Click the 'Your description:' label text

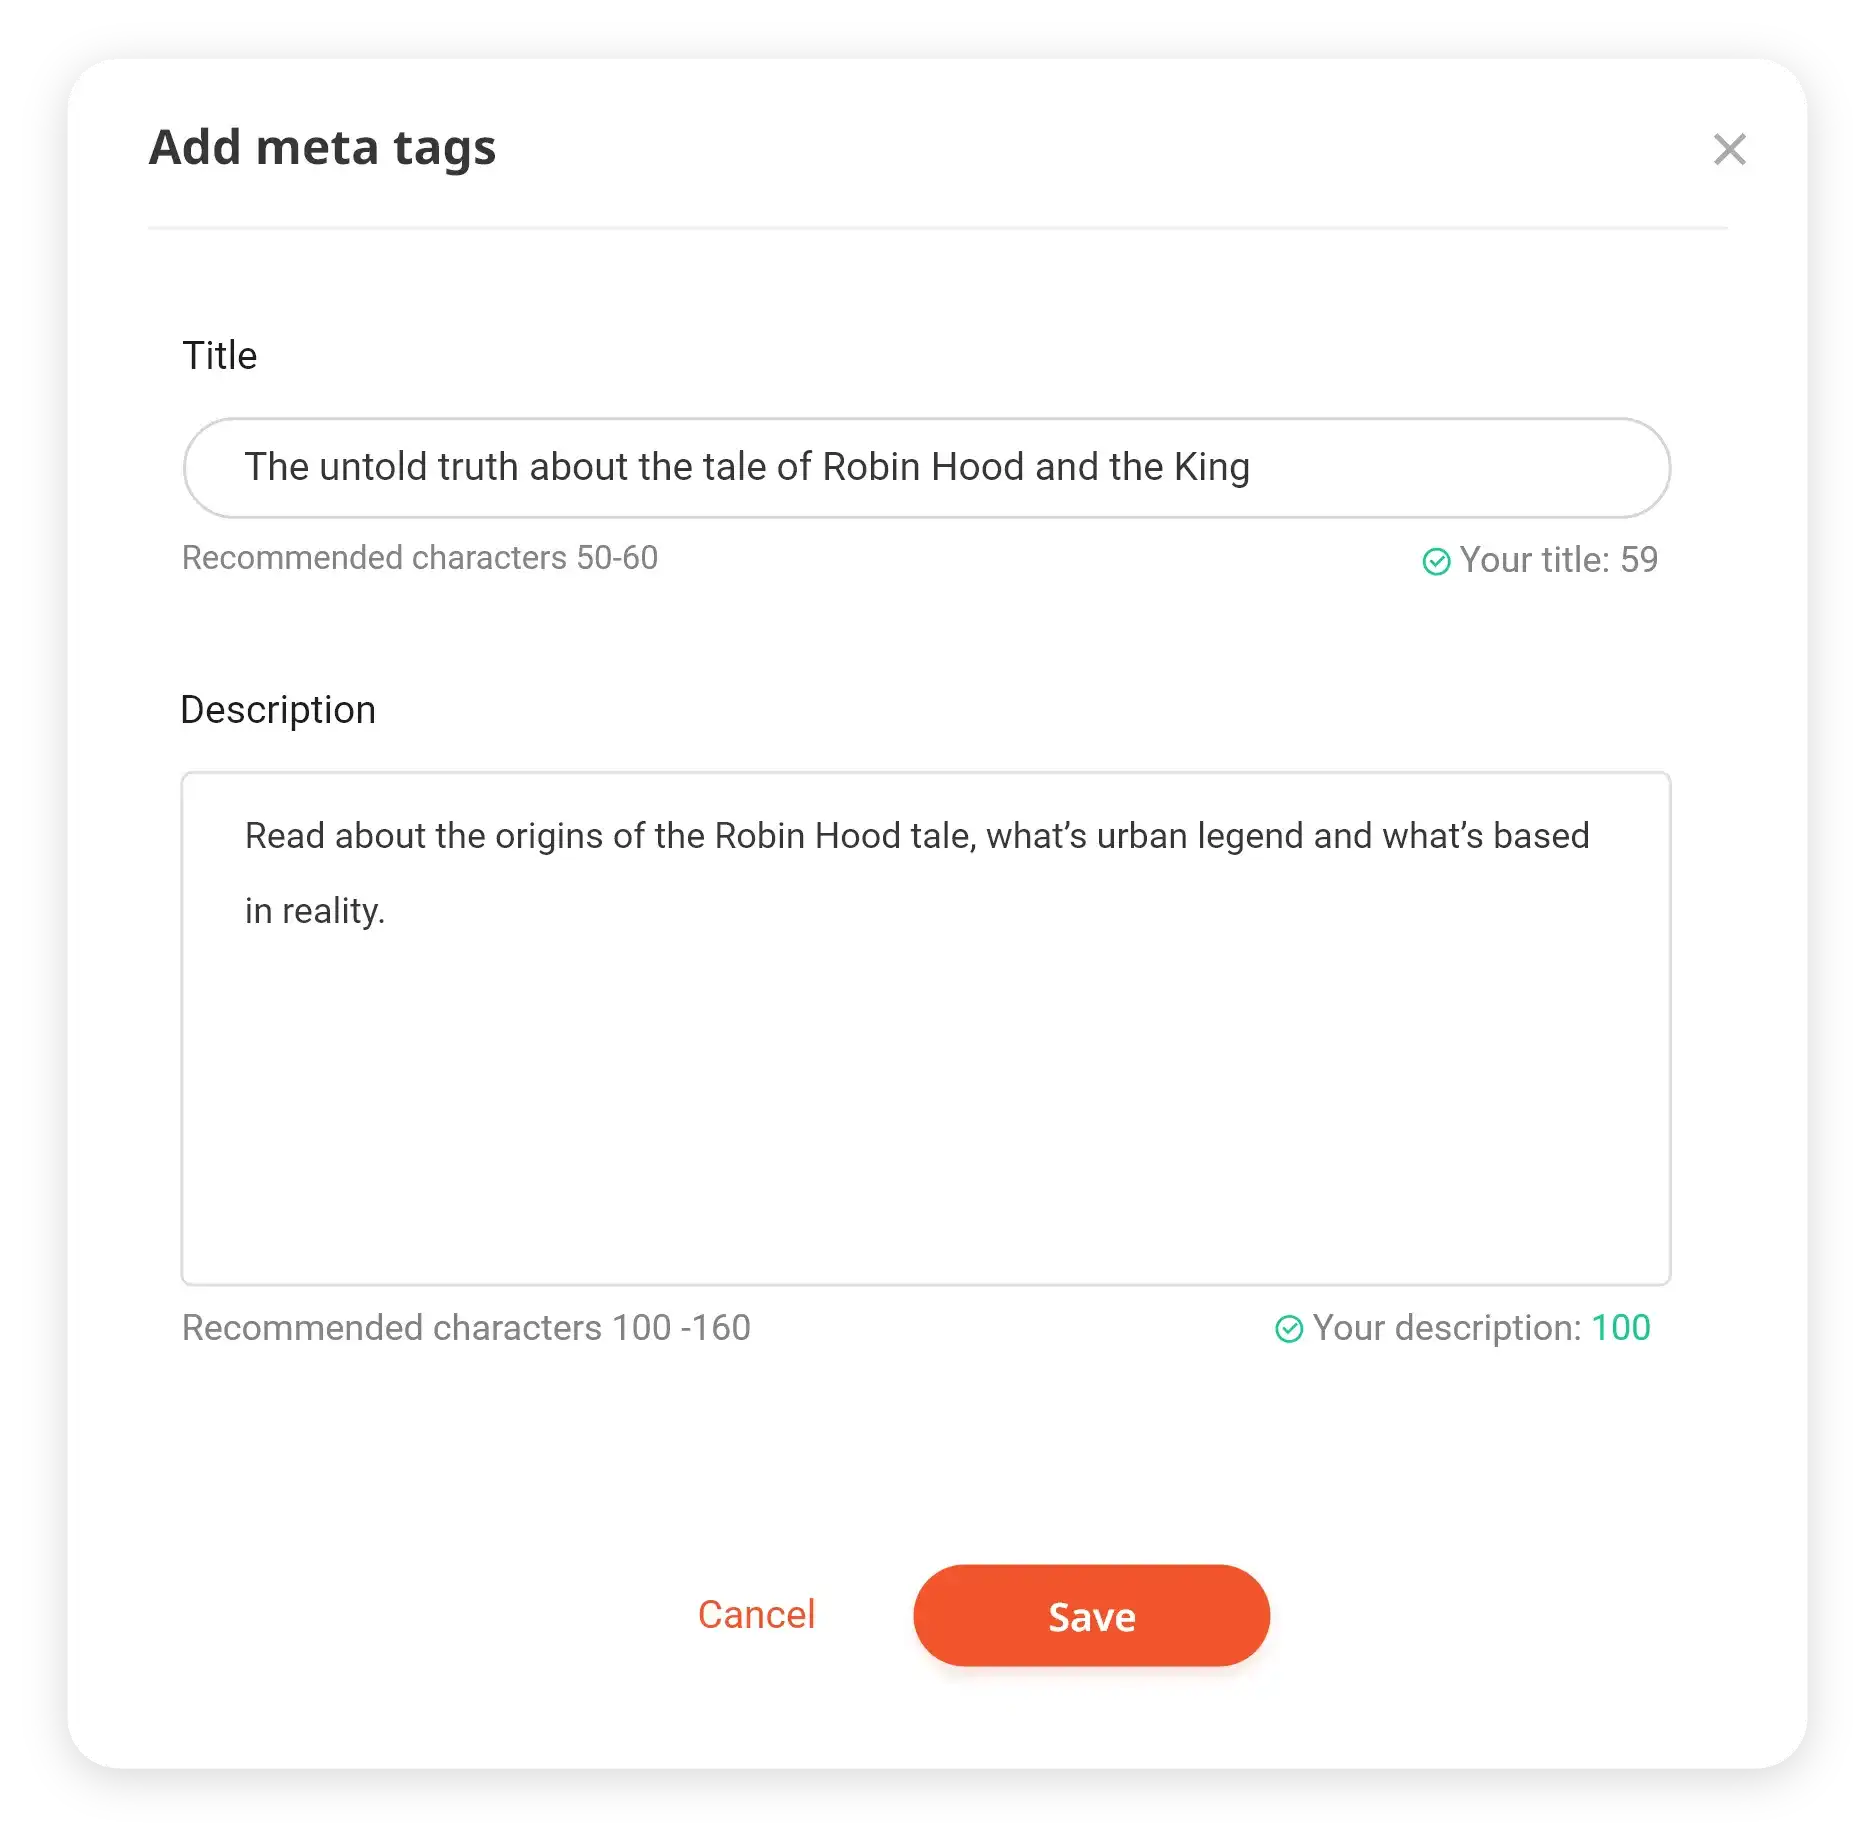(x=1447, y=1328)
